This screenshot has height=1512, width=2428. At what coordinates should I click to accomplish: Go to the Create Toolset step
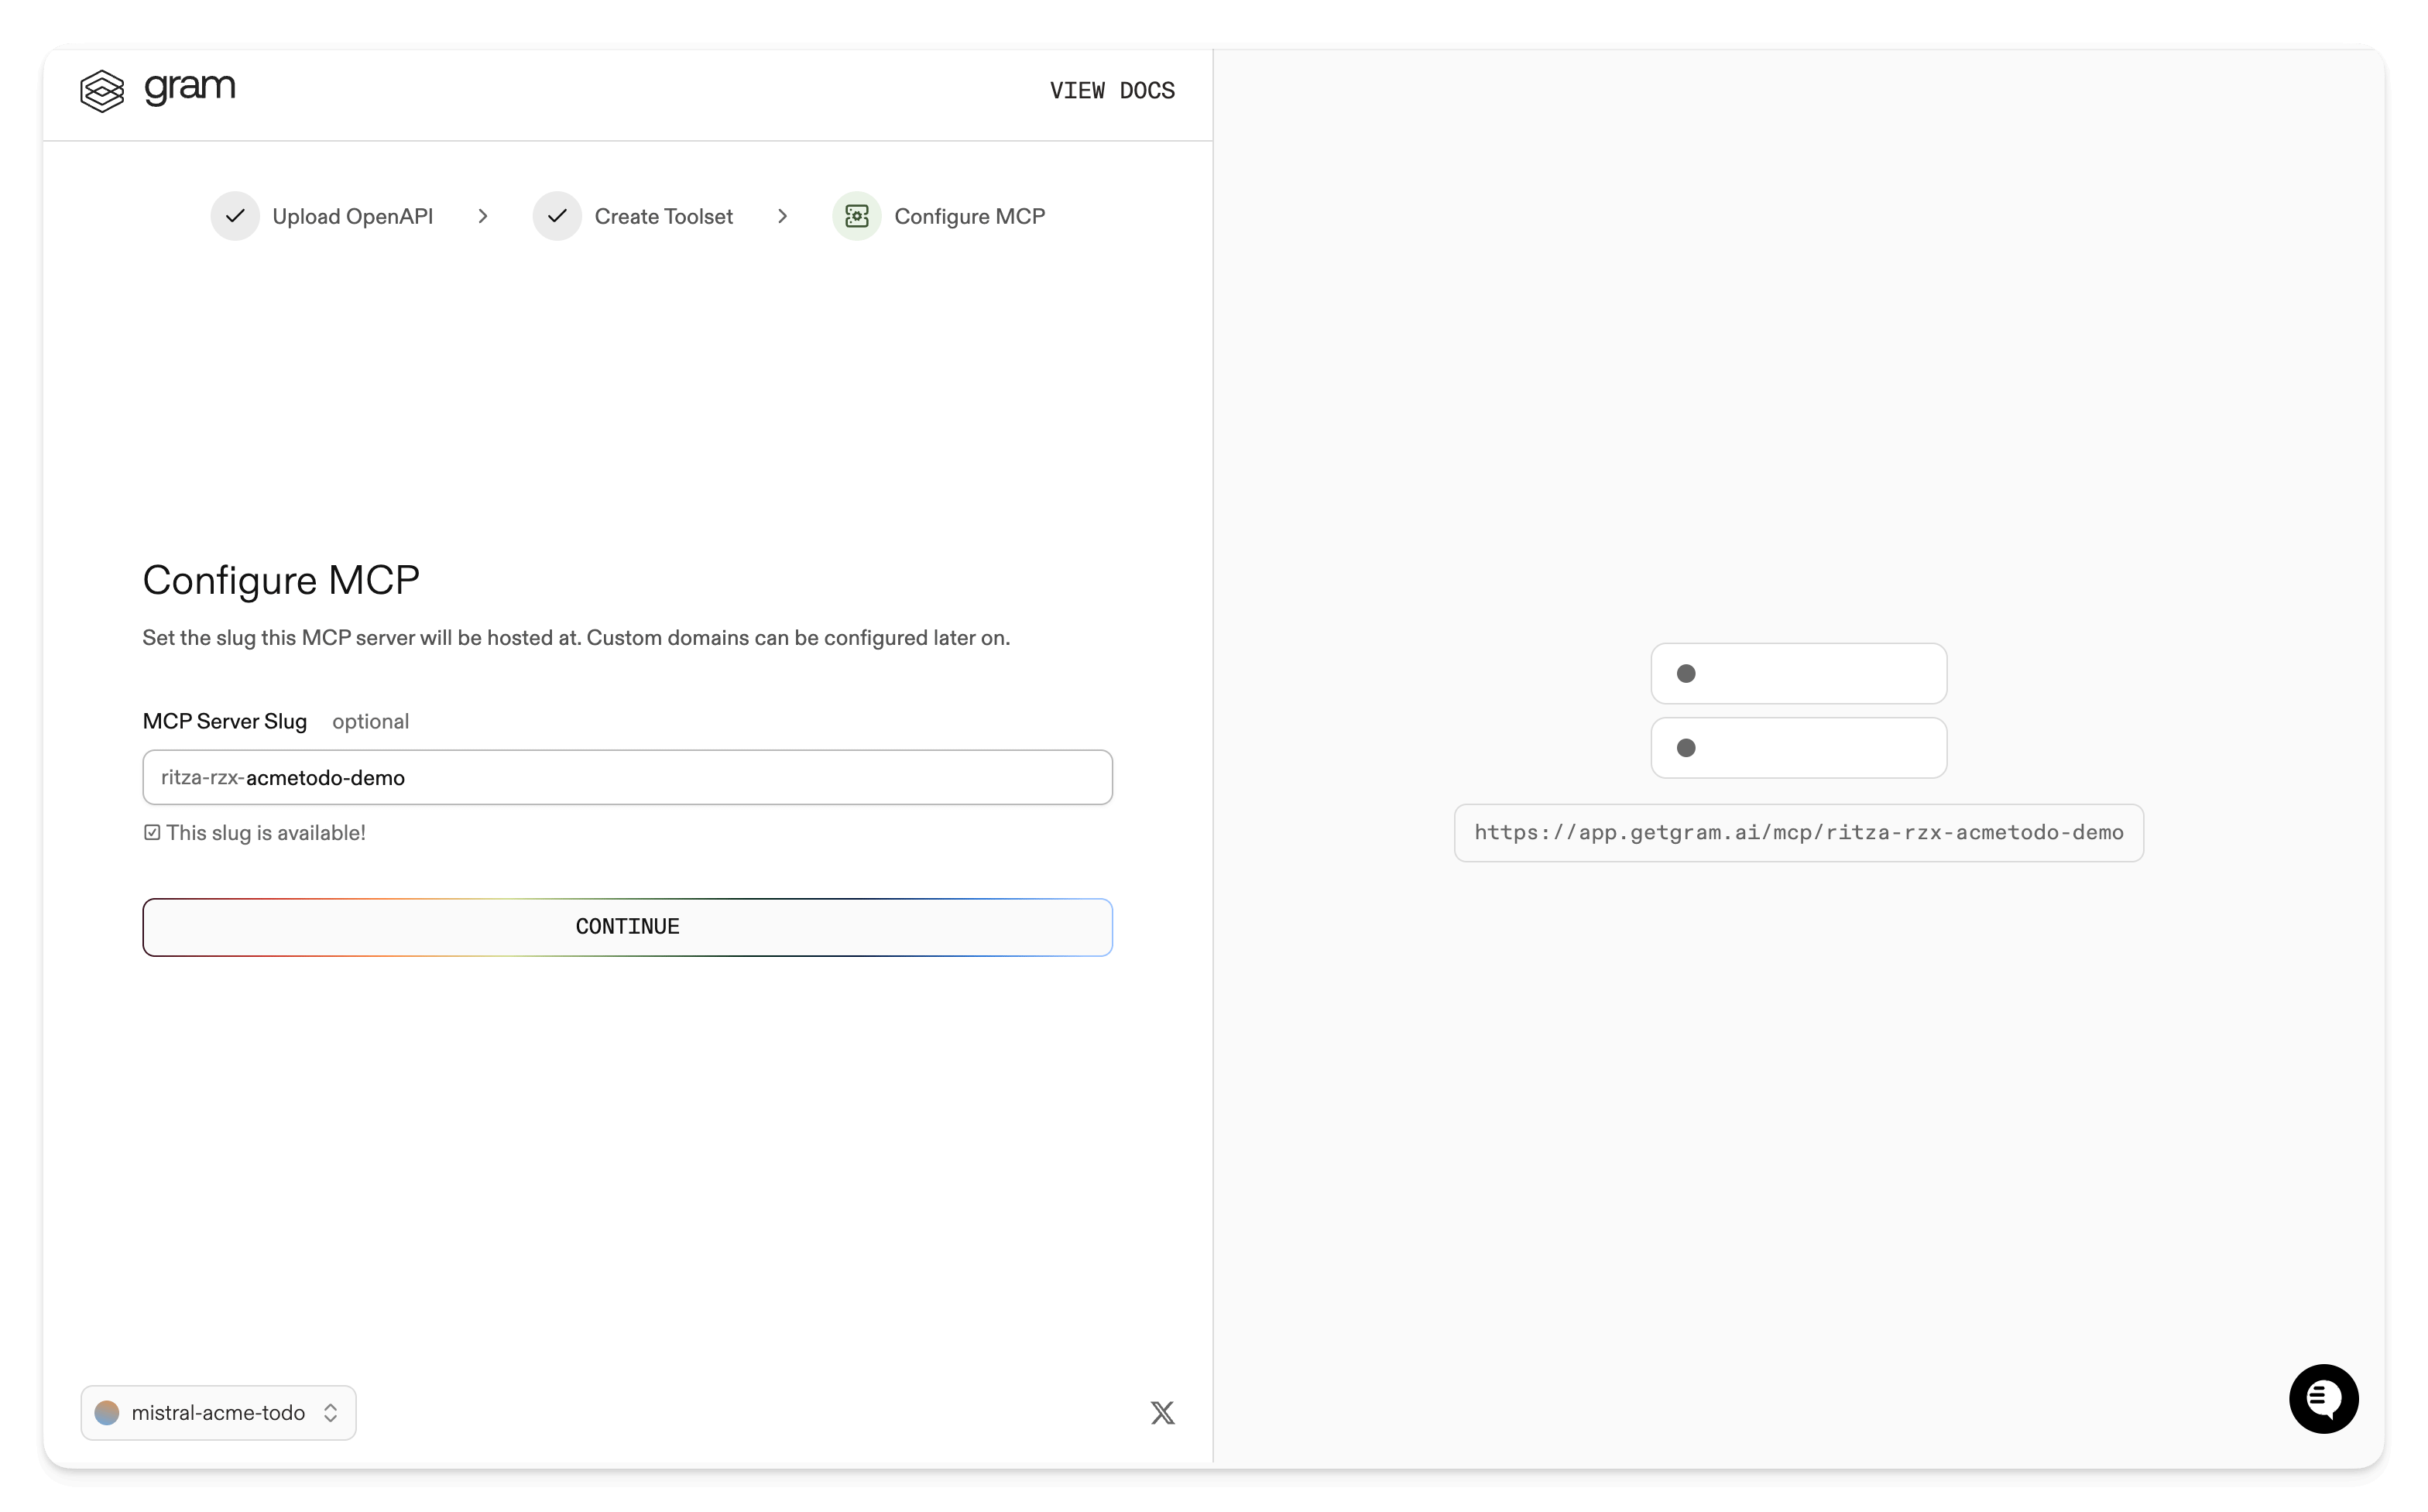[x=663, y=216]
